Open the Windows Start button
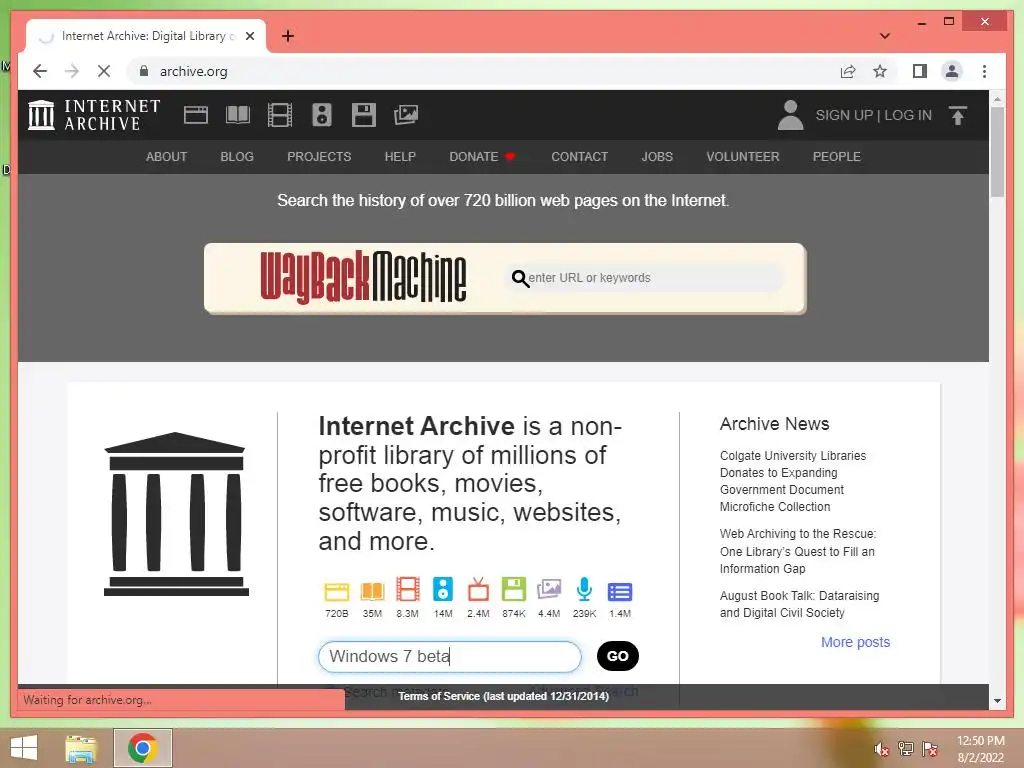1024x768 pixels. (24, 748)
